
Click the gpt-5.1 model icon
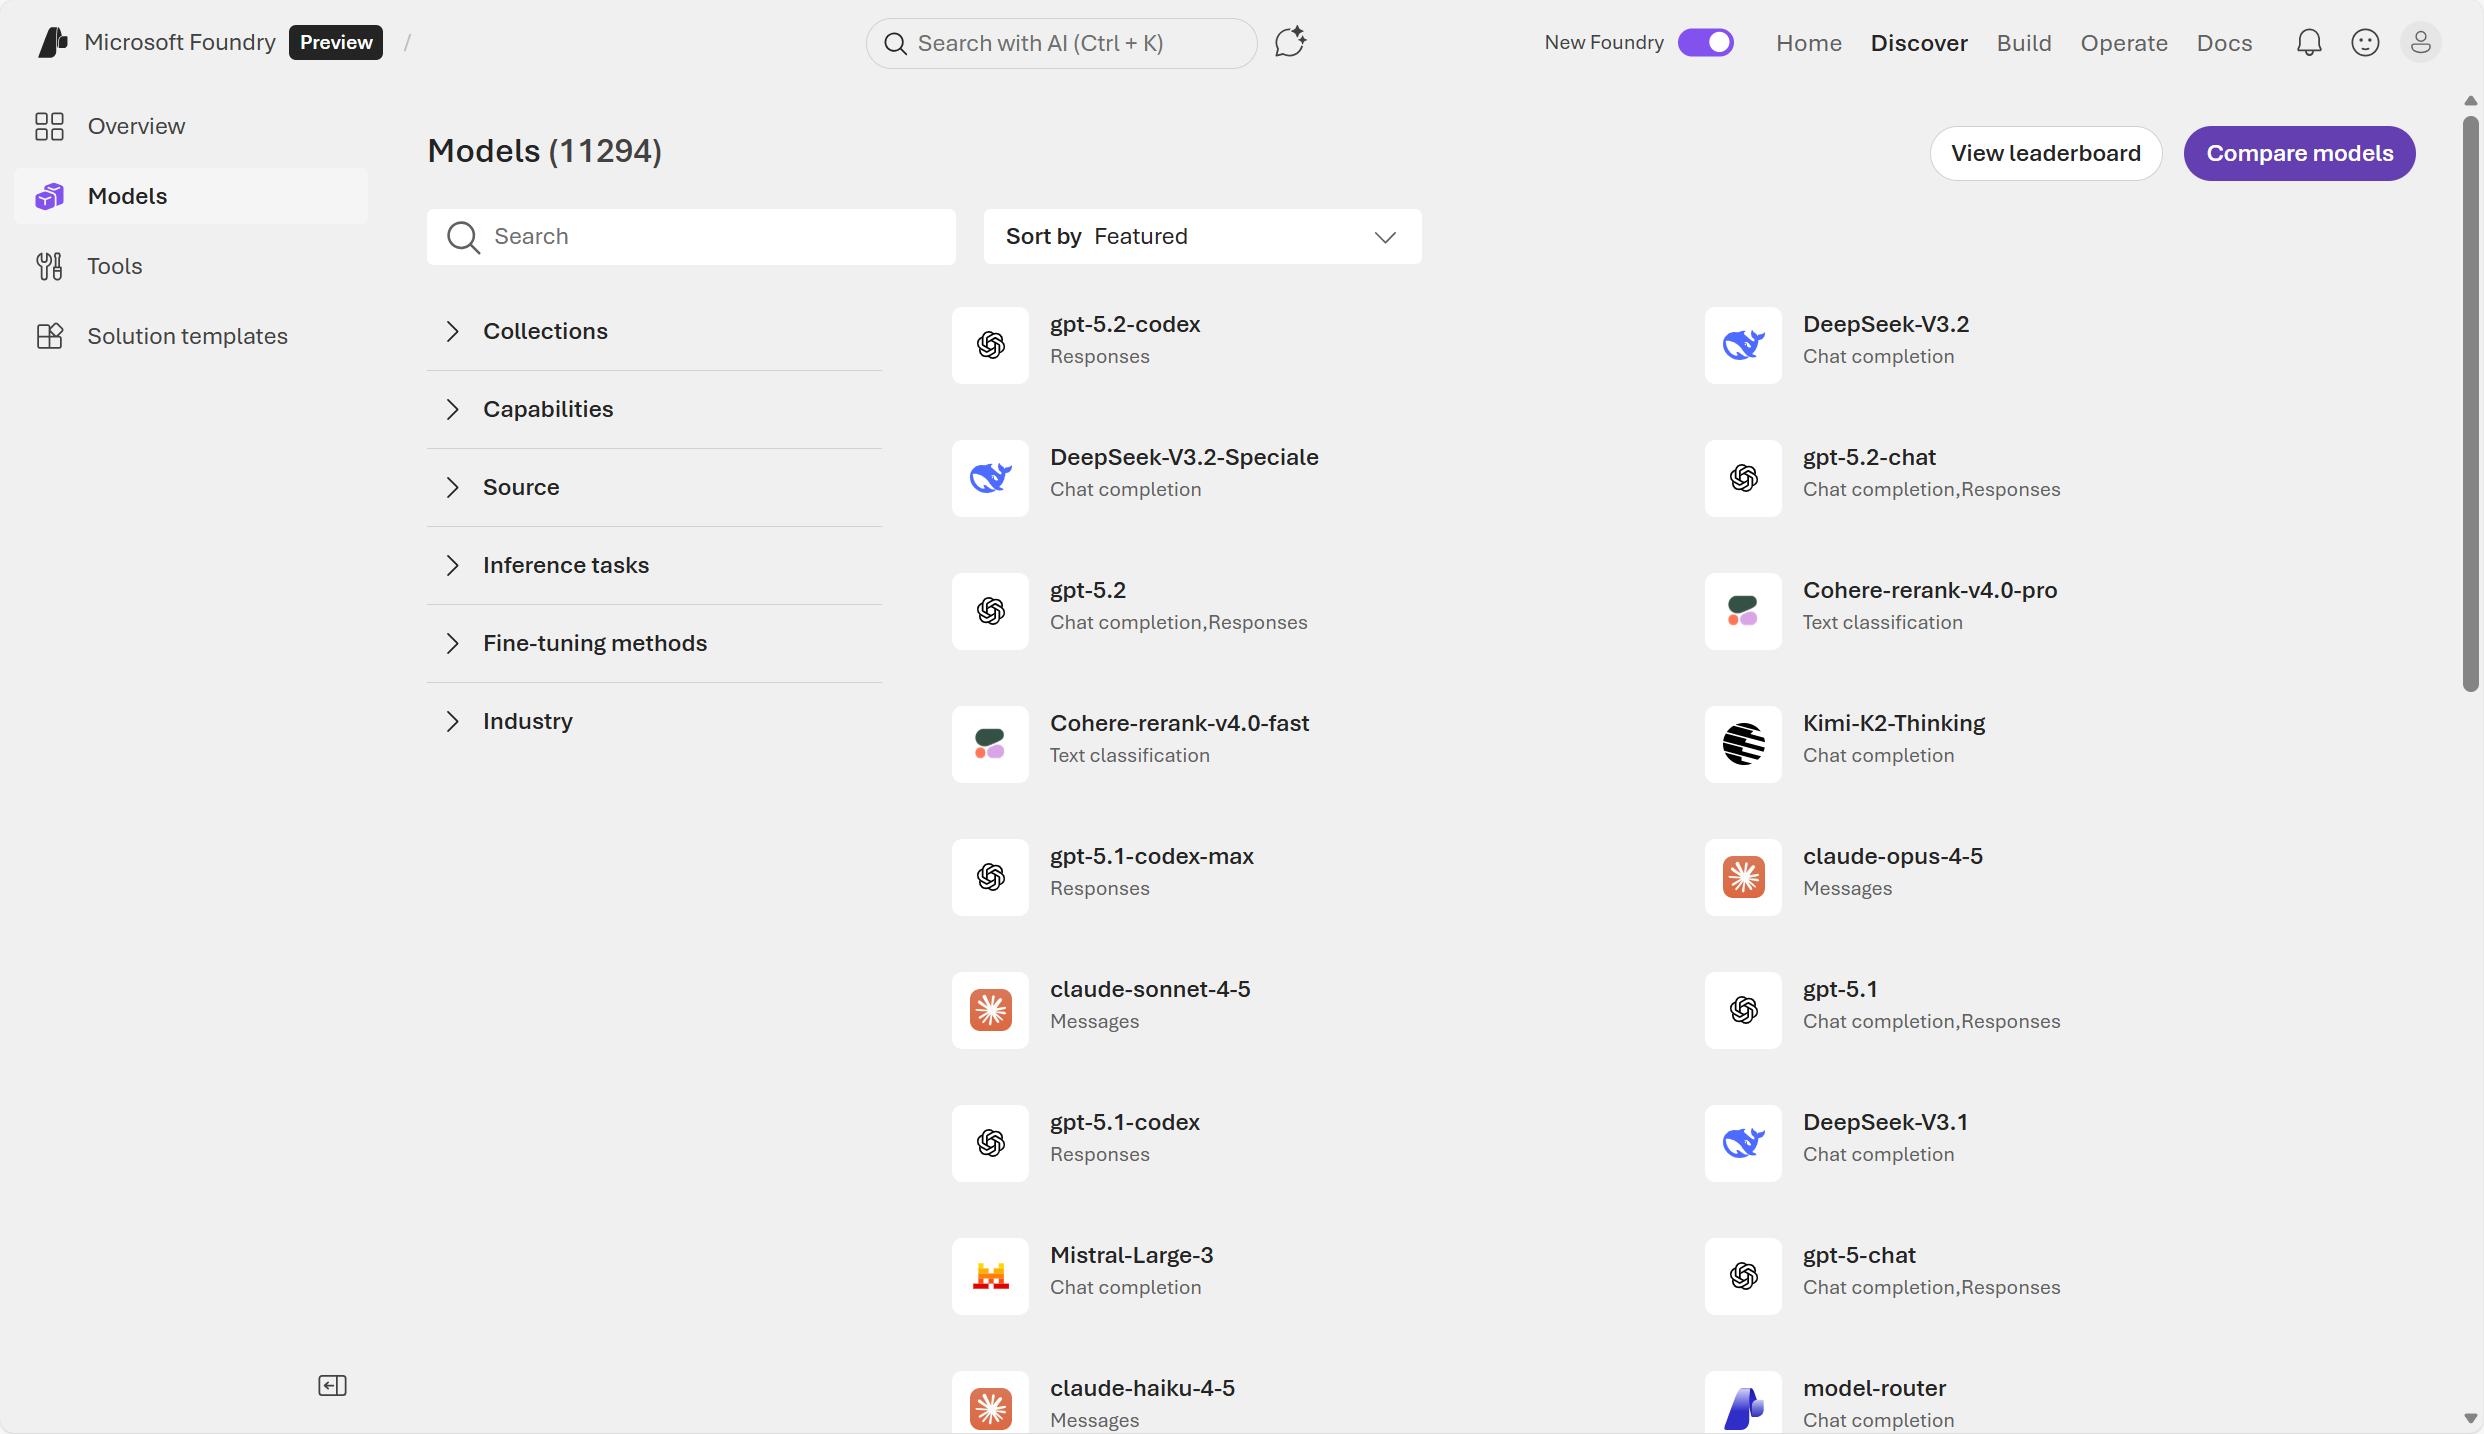pyautogui.click(x=1743, y=1010)
